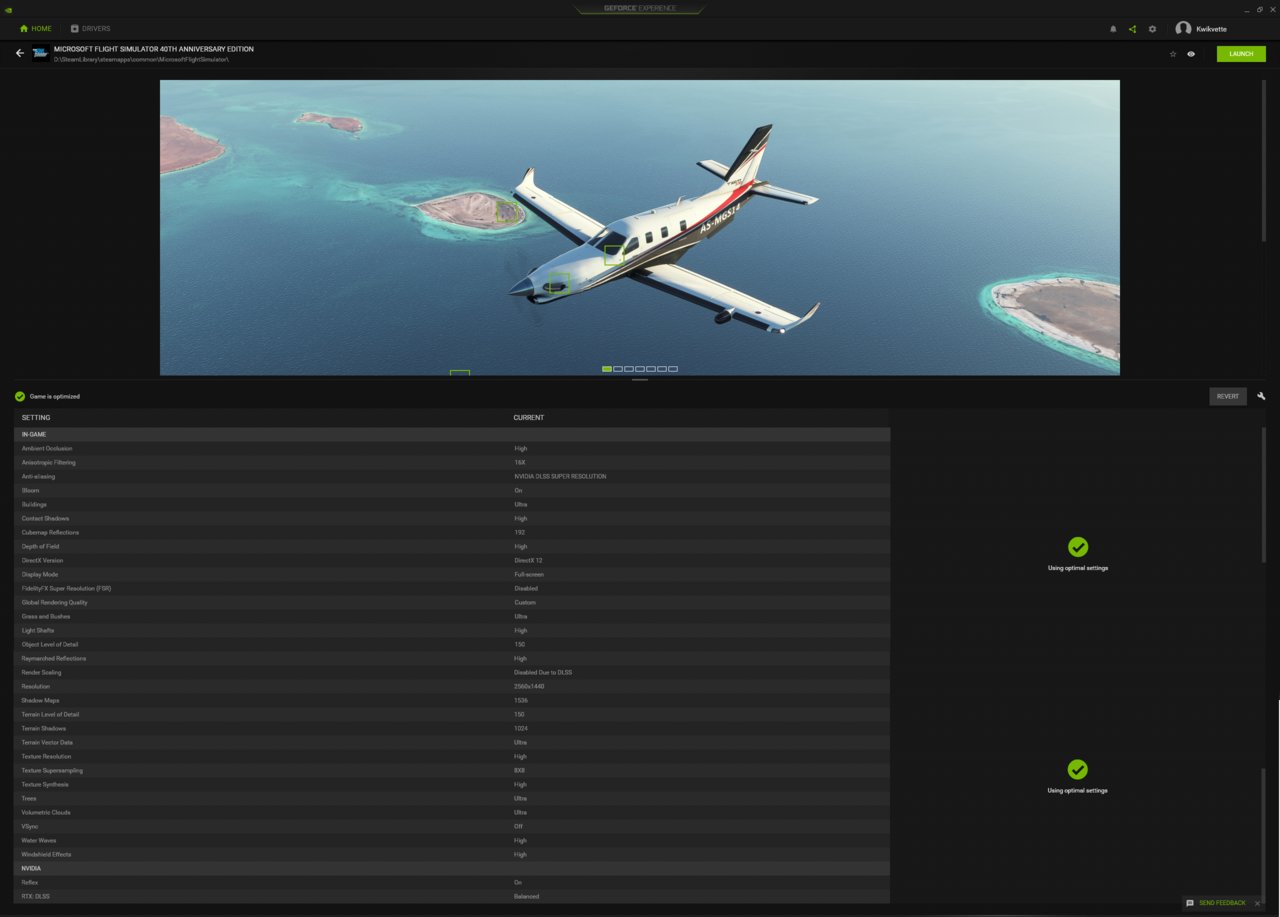Select the Anisotropic Filtering setting
The image size is (1280, 917).
452,463
